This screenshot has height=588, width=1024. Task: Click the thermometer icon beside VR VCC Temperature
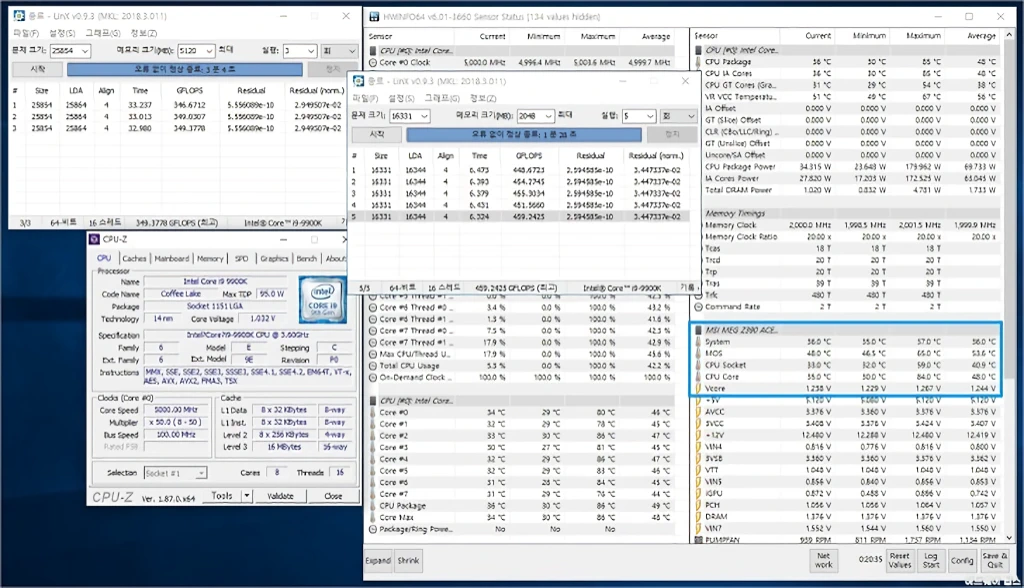click(698, 97)
